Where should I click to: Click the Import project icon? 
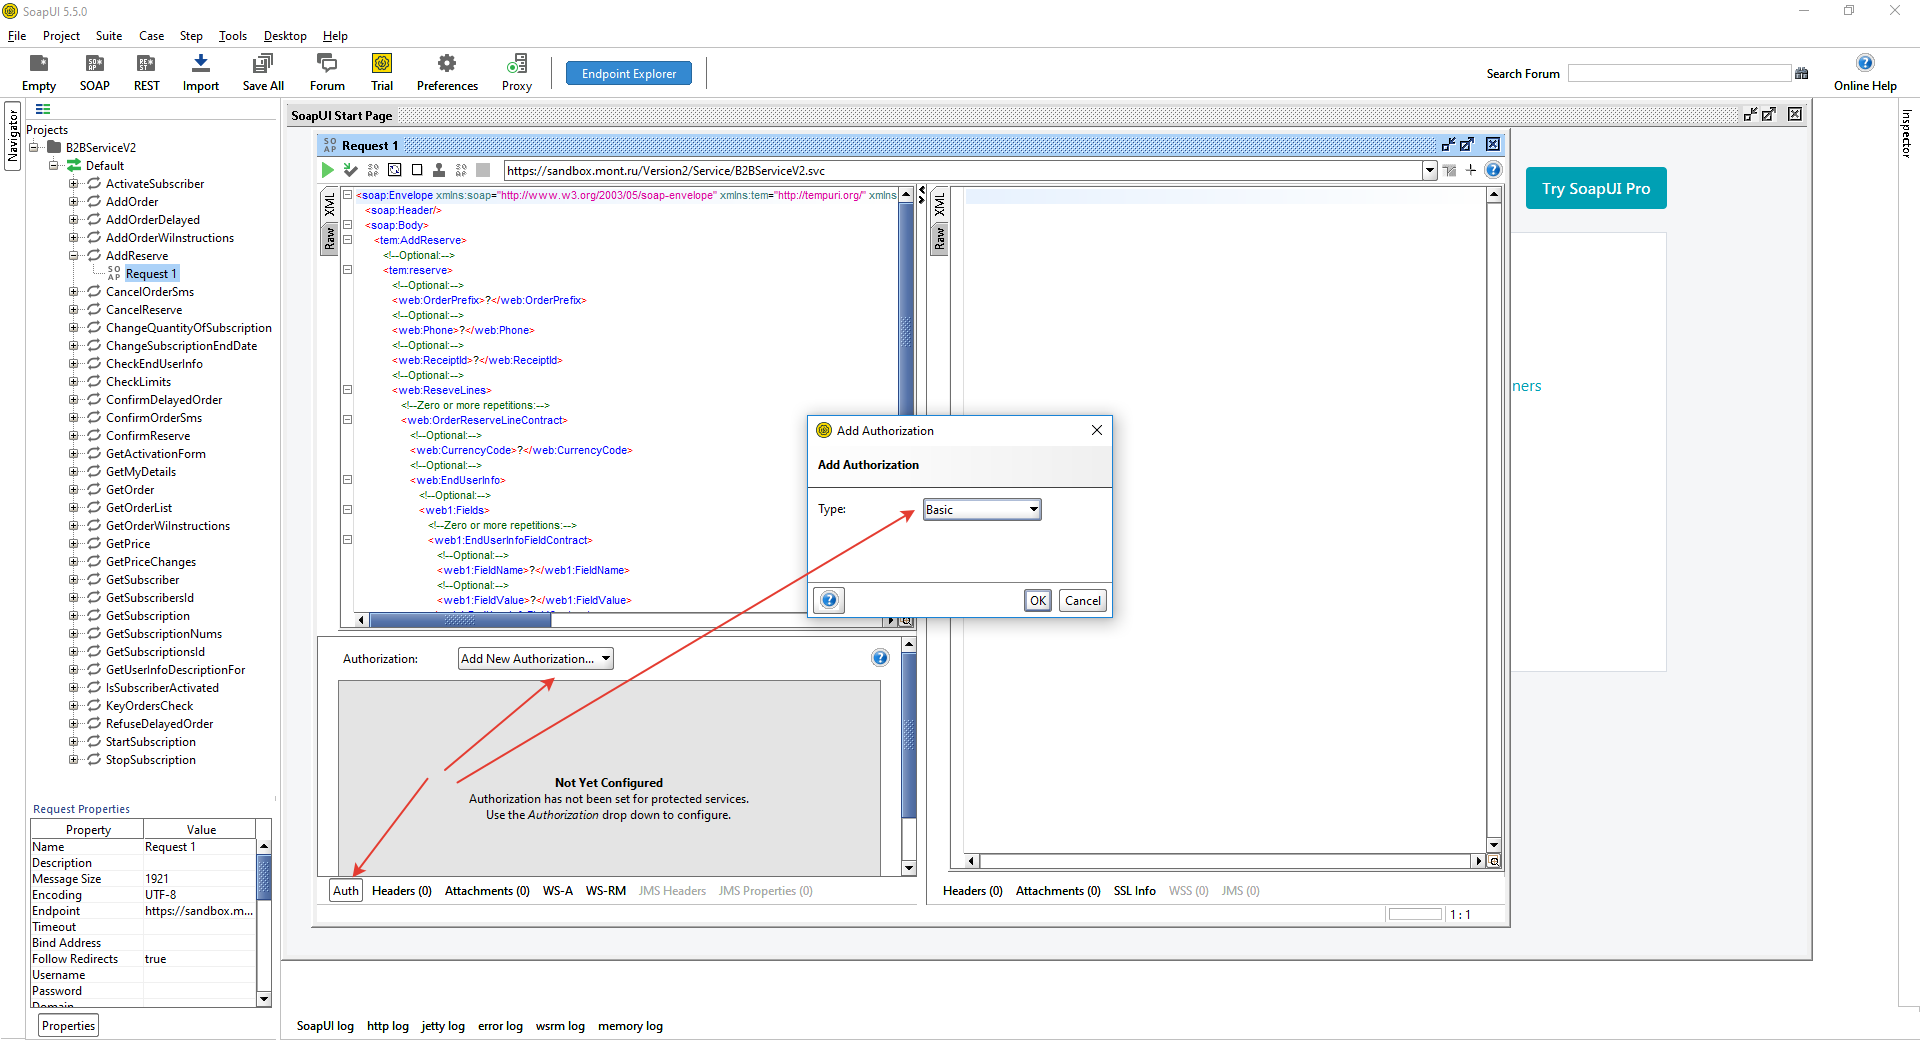tap(200, 65)
